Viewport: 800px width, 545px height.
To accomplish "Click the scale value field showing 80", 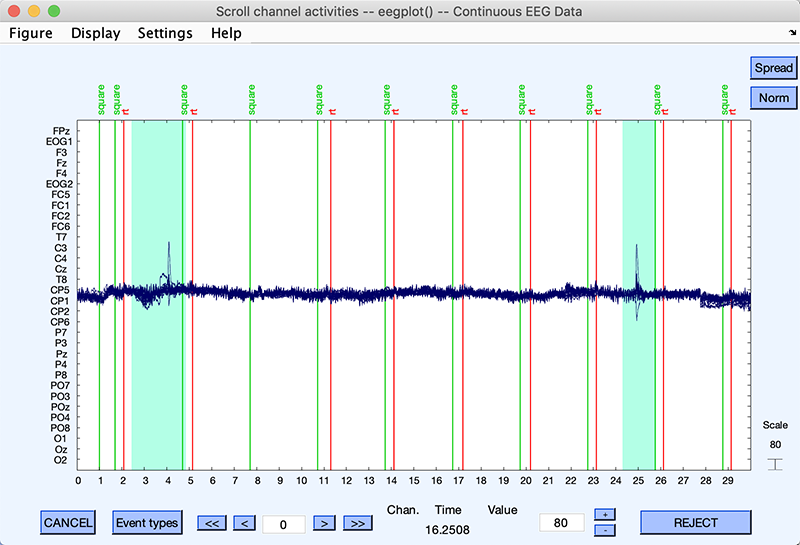I will point(561,522).
